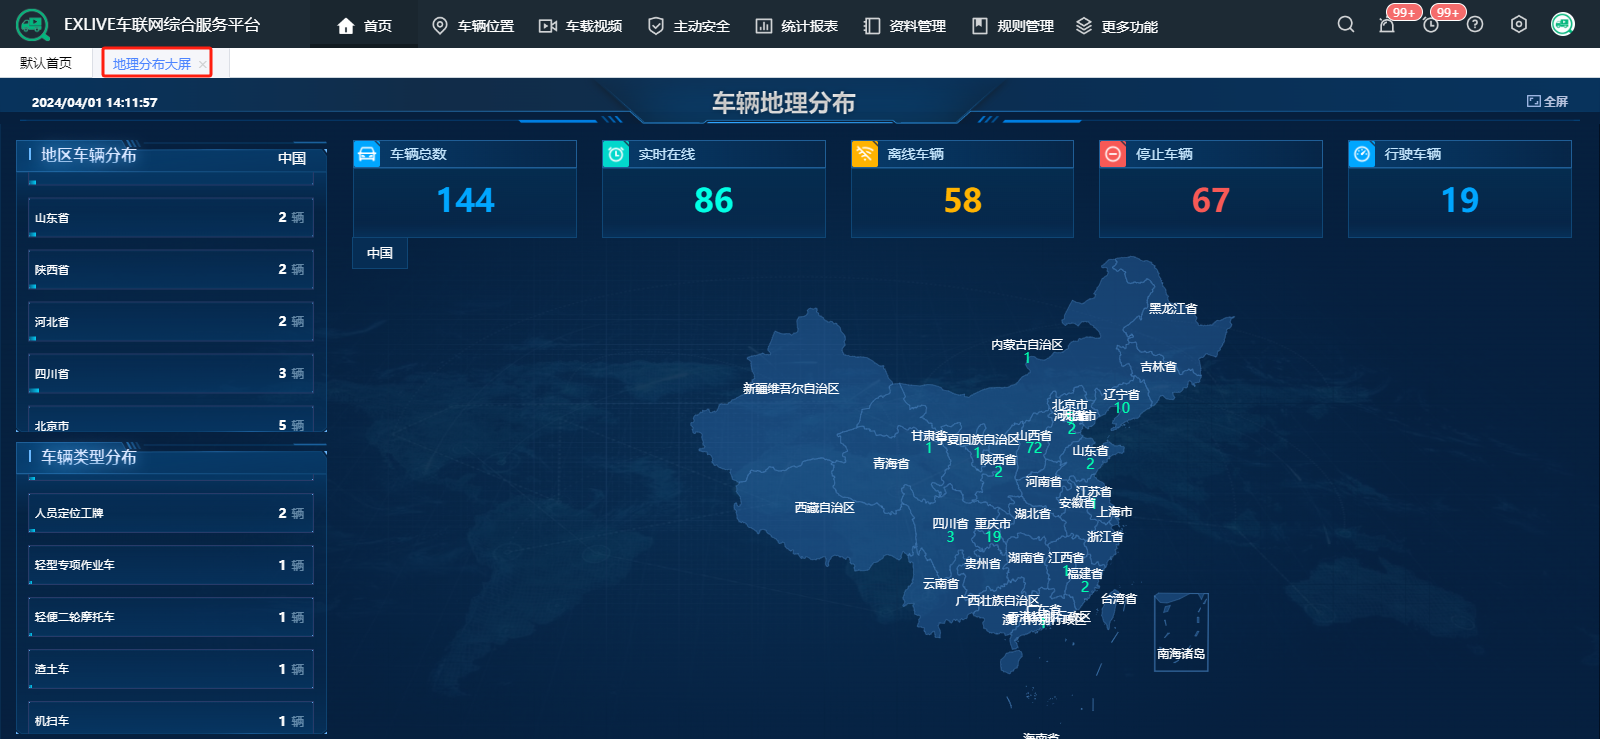Expand the 更多功能 menu
The width and height of the screenshot is (1600, 739).
tap(1117, 26)
